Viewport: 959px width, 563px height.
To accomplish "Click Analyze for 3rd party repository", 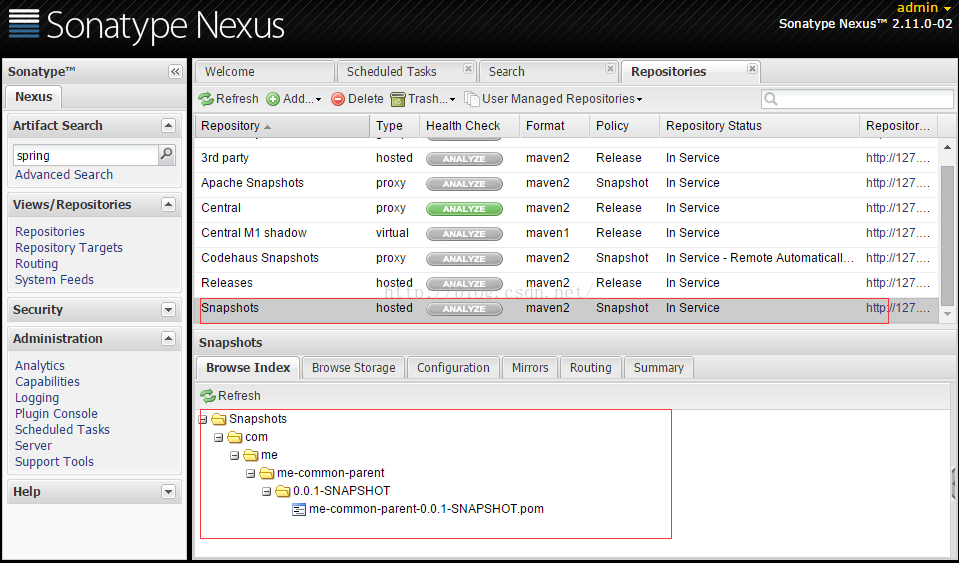I will tap(464, 158).
